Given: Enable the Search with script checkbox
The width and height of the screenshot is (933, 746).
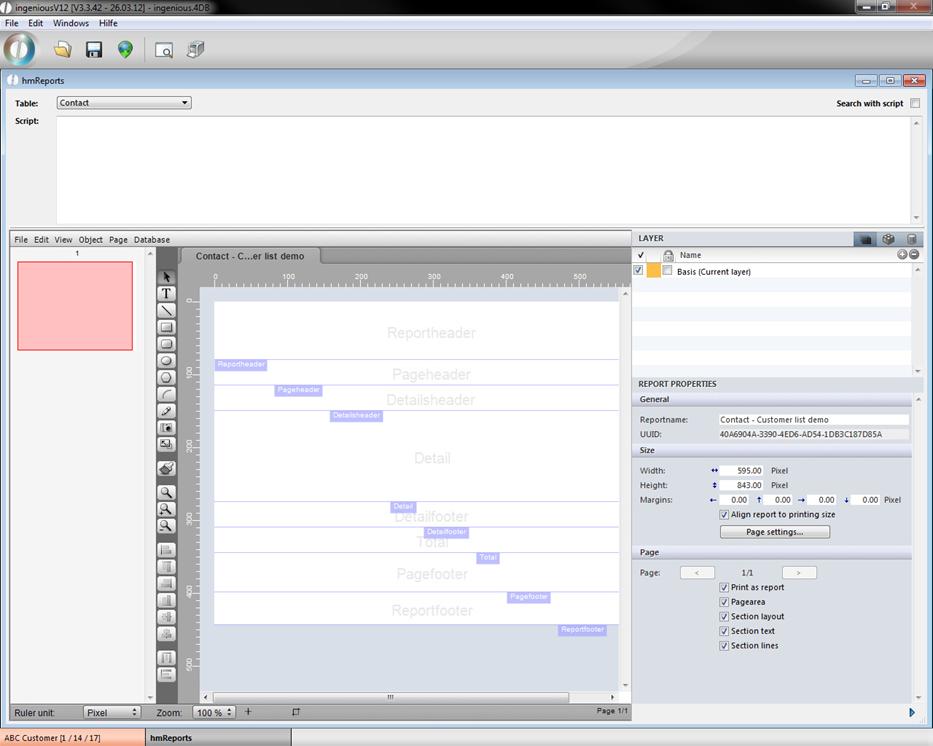Looking at the screenshot, I should tap(915, 103).
